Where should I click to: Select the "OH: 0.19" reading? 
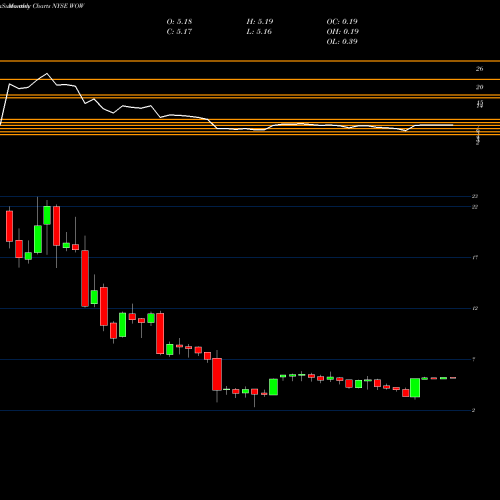343,31
